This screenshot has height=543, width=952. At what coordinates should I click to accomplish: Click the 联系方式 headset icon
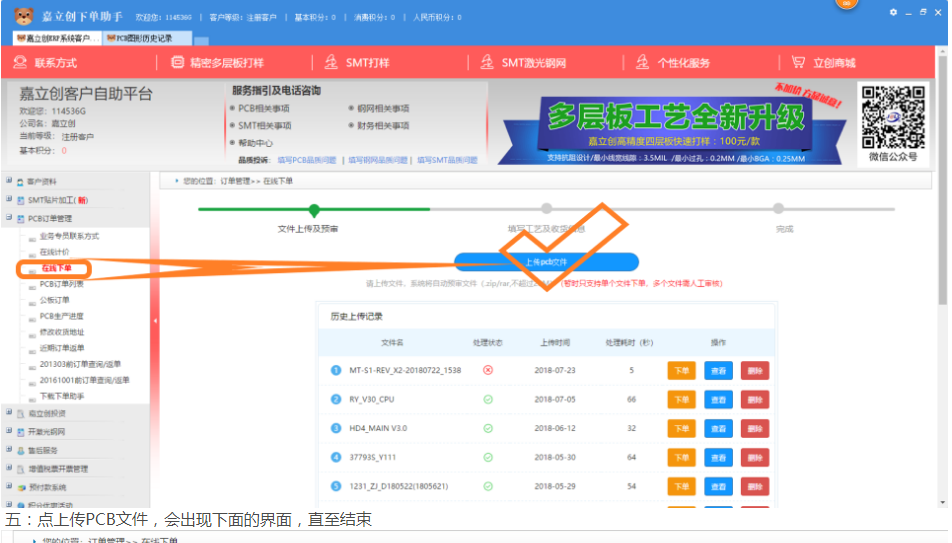pos(19,62)
